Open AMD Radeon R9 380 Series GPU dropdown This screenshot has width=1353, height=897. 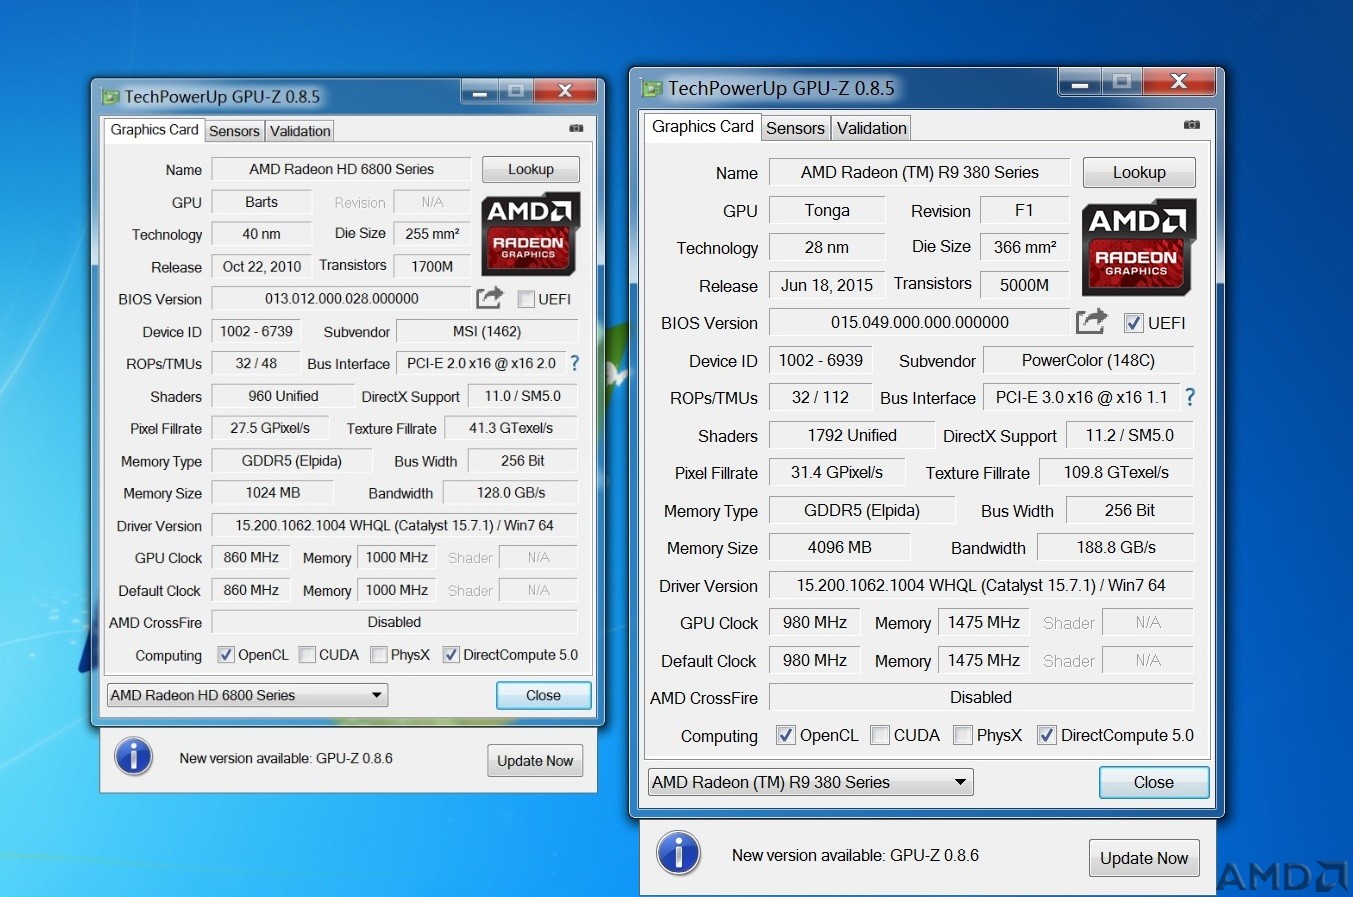click(810, 782)
